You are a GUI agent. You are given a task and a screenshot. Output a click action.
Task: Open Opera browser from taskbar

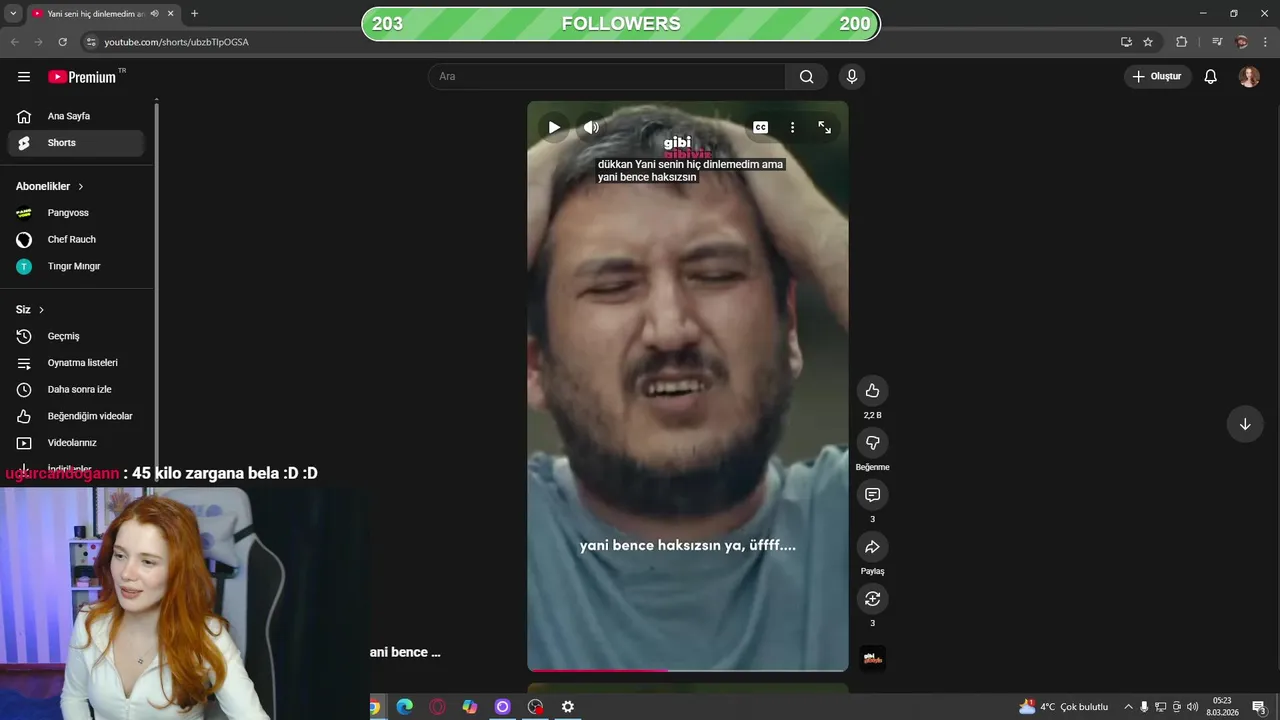point(437,707)
